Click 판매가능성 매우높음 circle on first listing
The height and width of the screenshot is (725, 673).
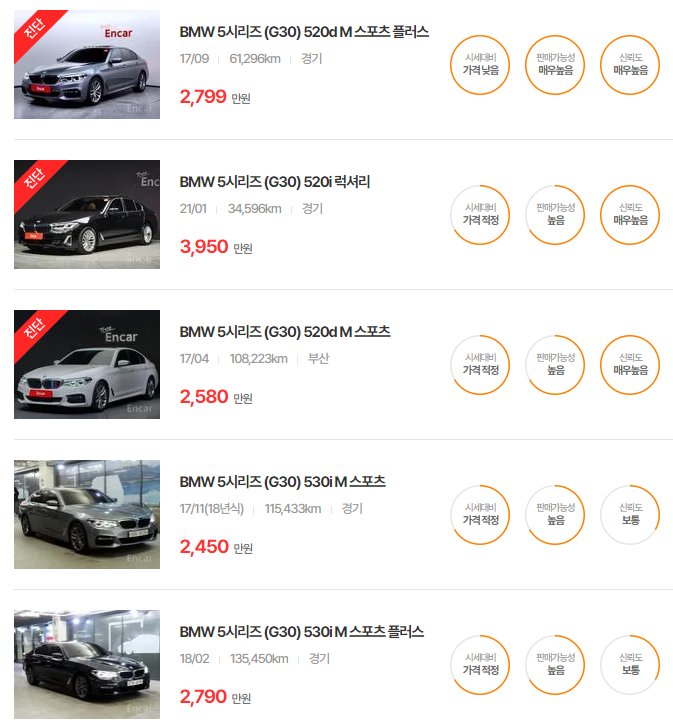tap(555, 65)
